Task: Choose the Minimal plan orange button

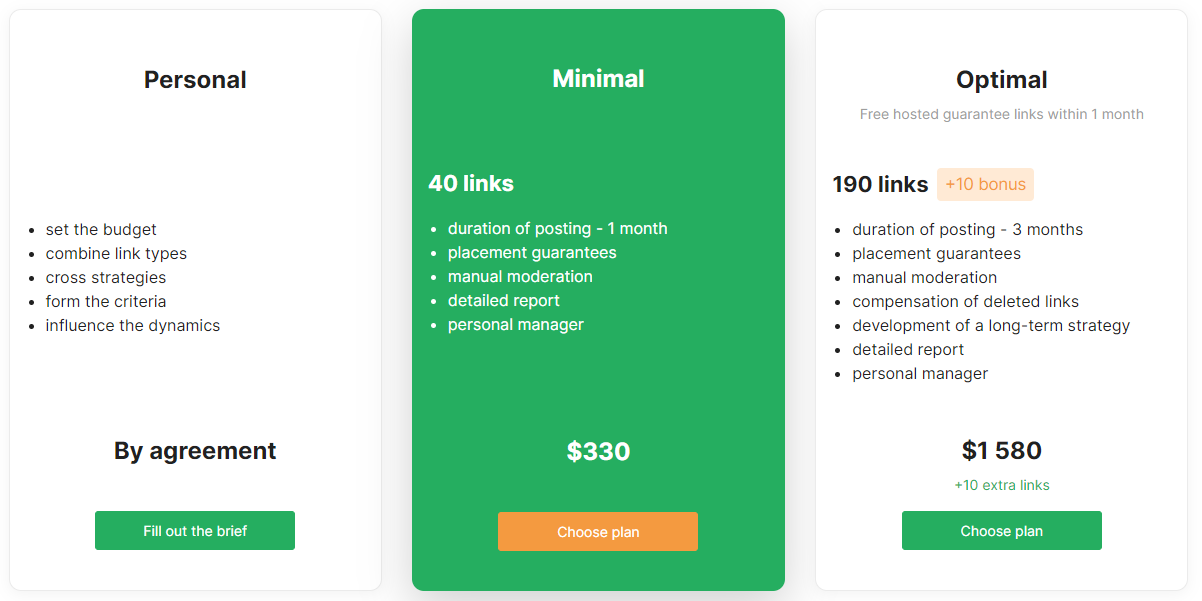Action: (598, 532)
